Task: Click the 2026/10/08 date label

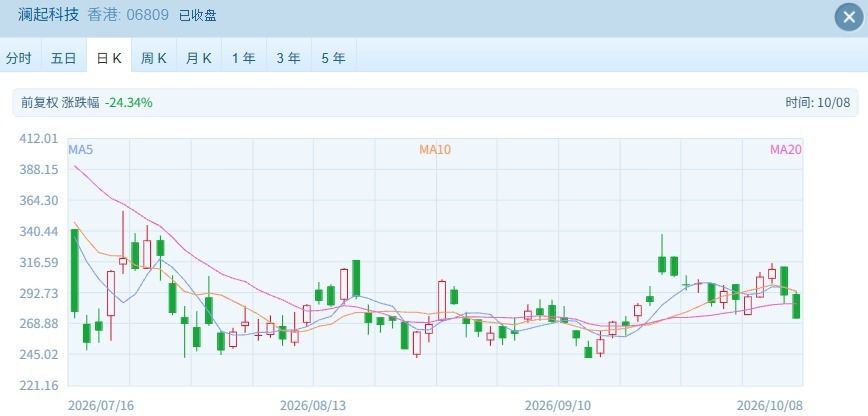Action: point(769,406)
